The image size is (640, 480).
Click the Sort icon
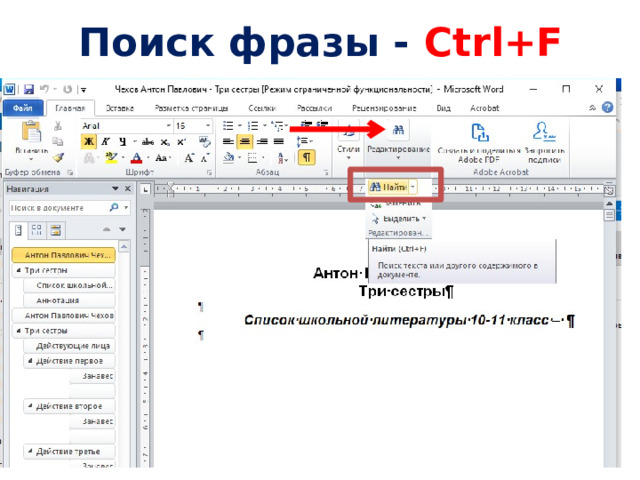click(281, 158)
